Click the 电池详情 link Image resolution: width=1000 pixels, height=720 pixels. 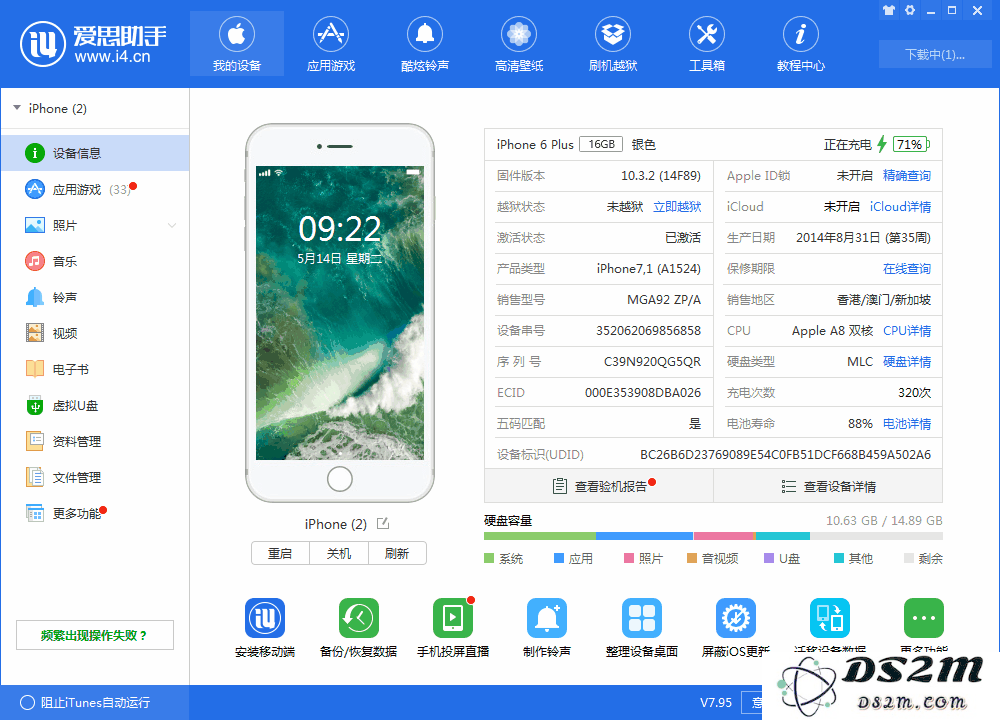906,423
